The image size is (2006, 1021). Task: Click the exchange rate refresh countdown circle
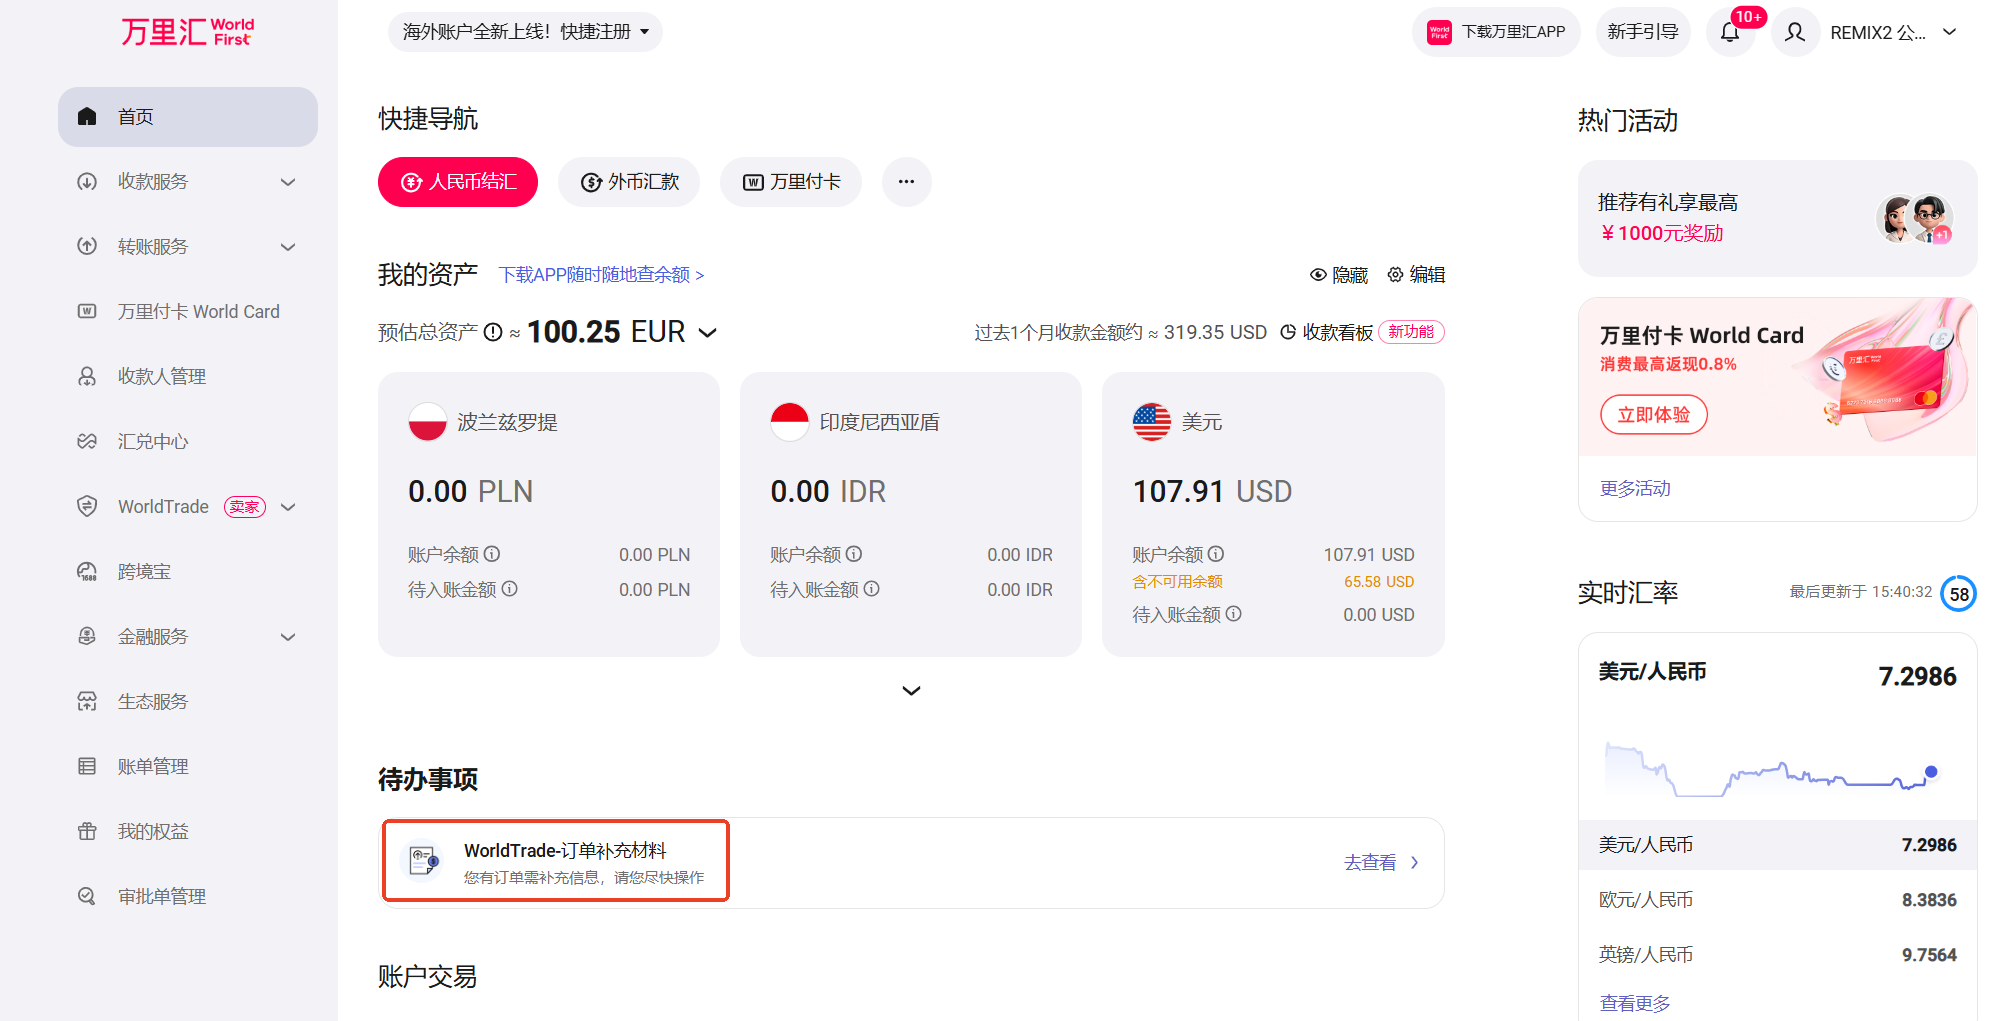pos(1958,594)
